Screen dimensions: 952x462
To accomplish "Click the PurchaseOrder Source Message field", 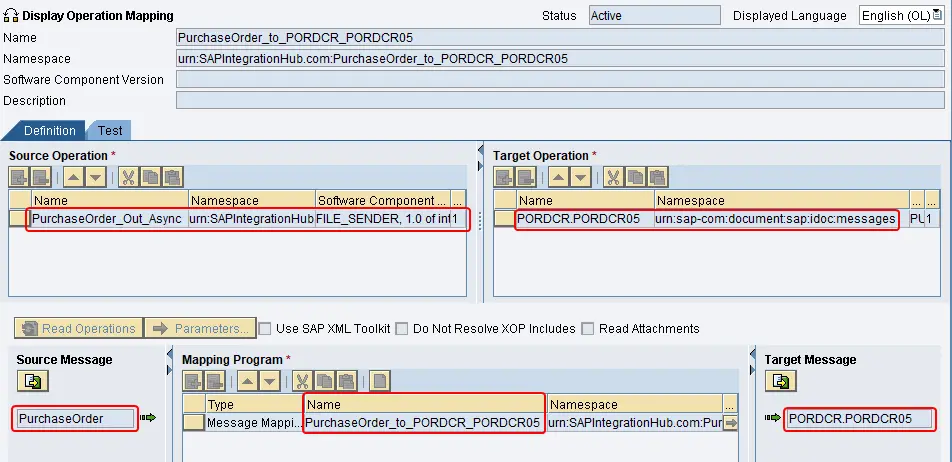I will (75, 418).
